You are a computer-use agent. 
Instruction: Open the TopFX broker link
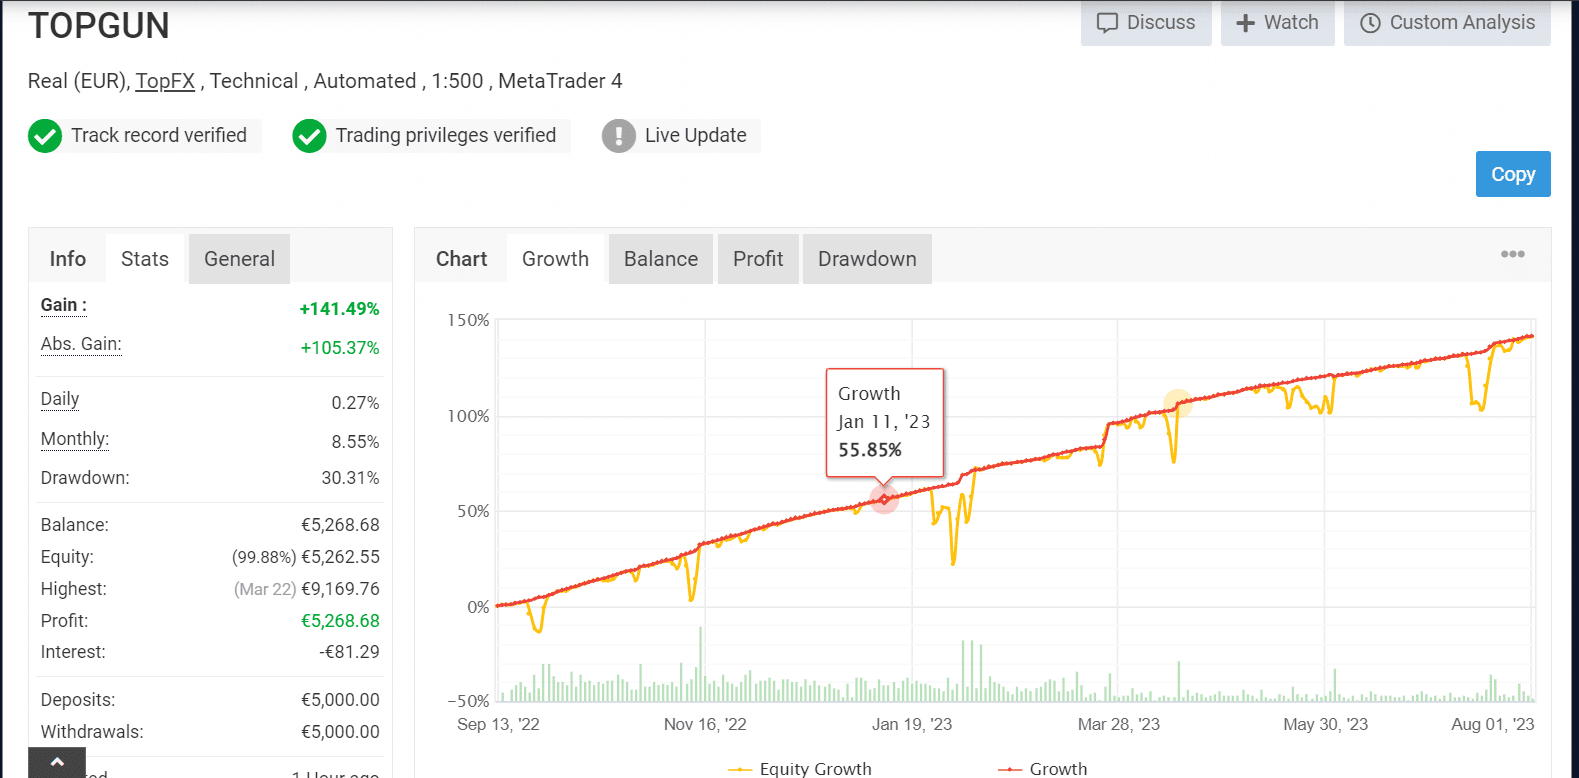[x=165, y=81]
